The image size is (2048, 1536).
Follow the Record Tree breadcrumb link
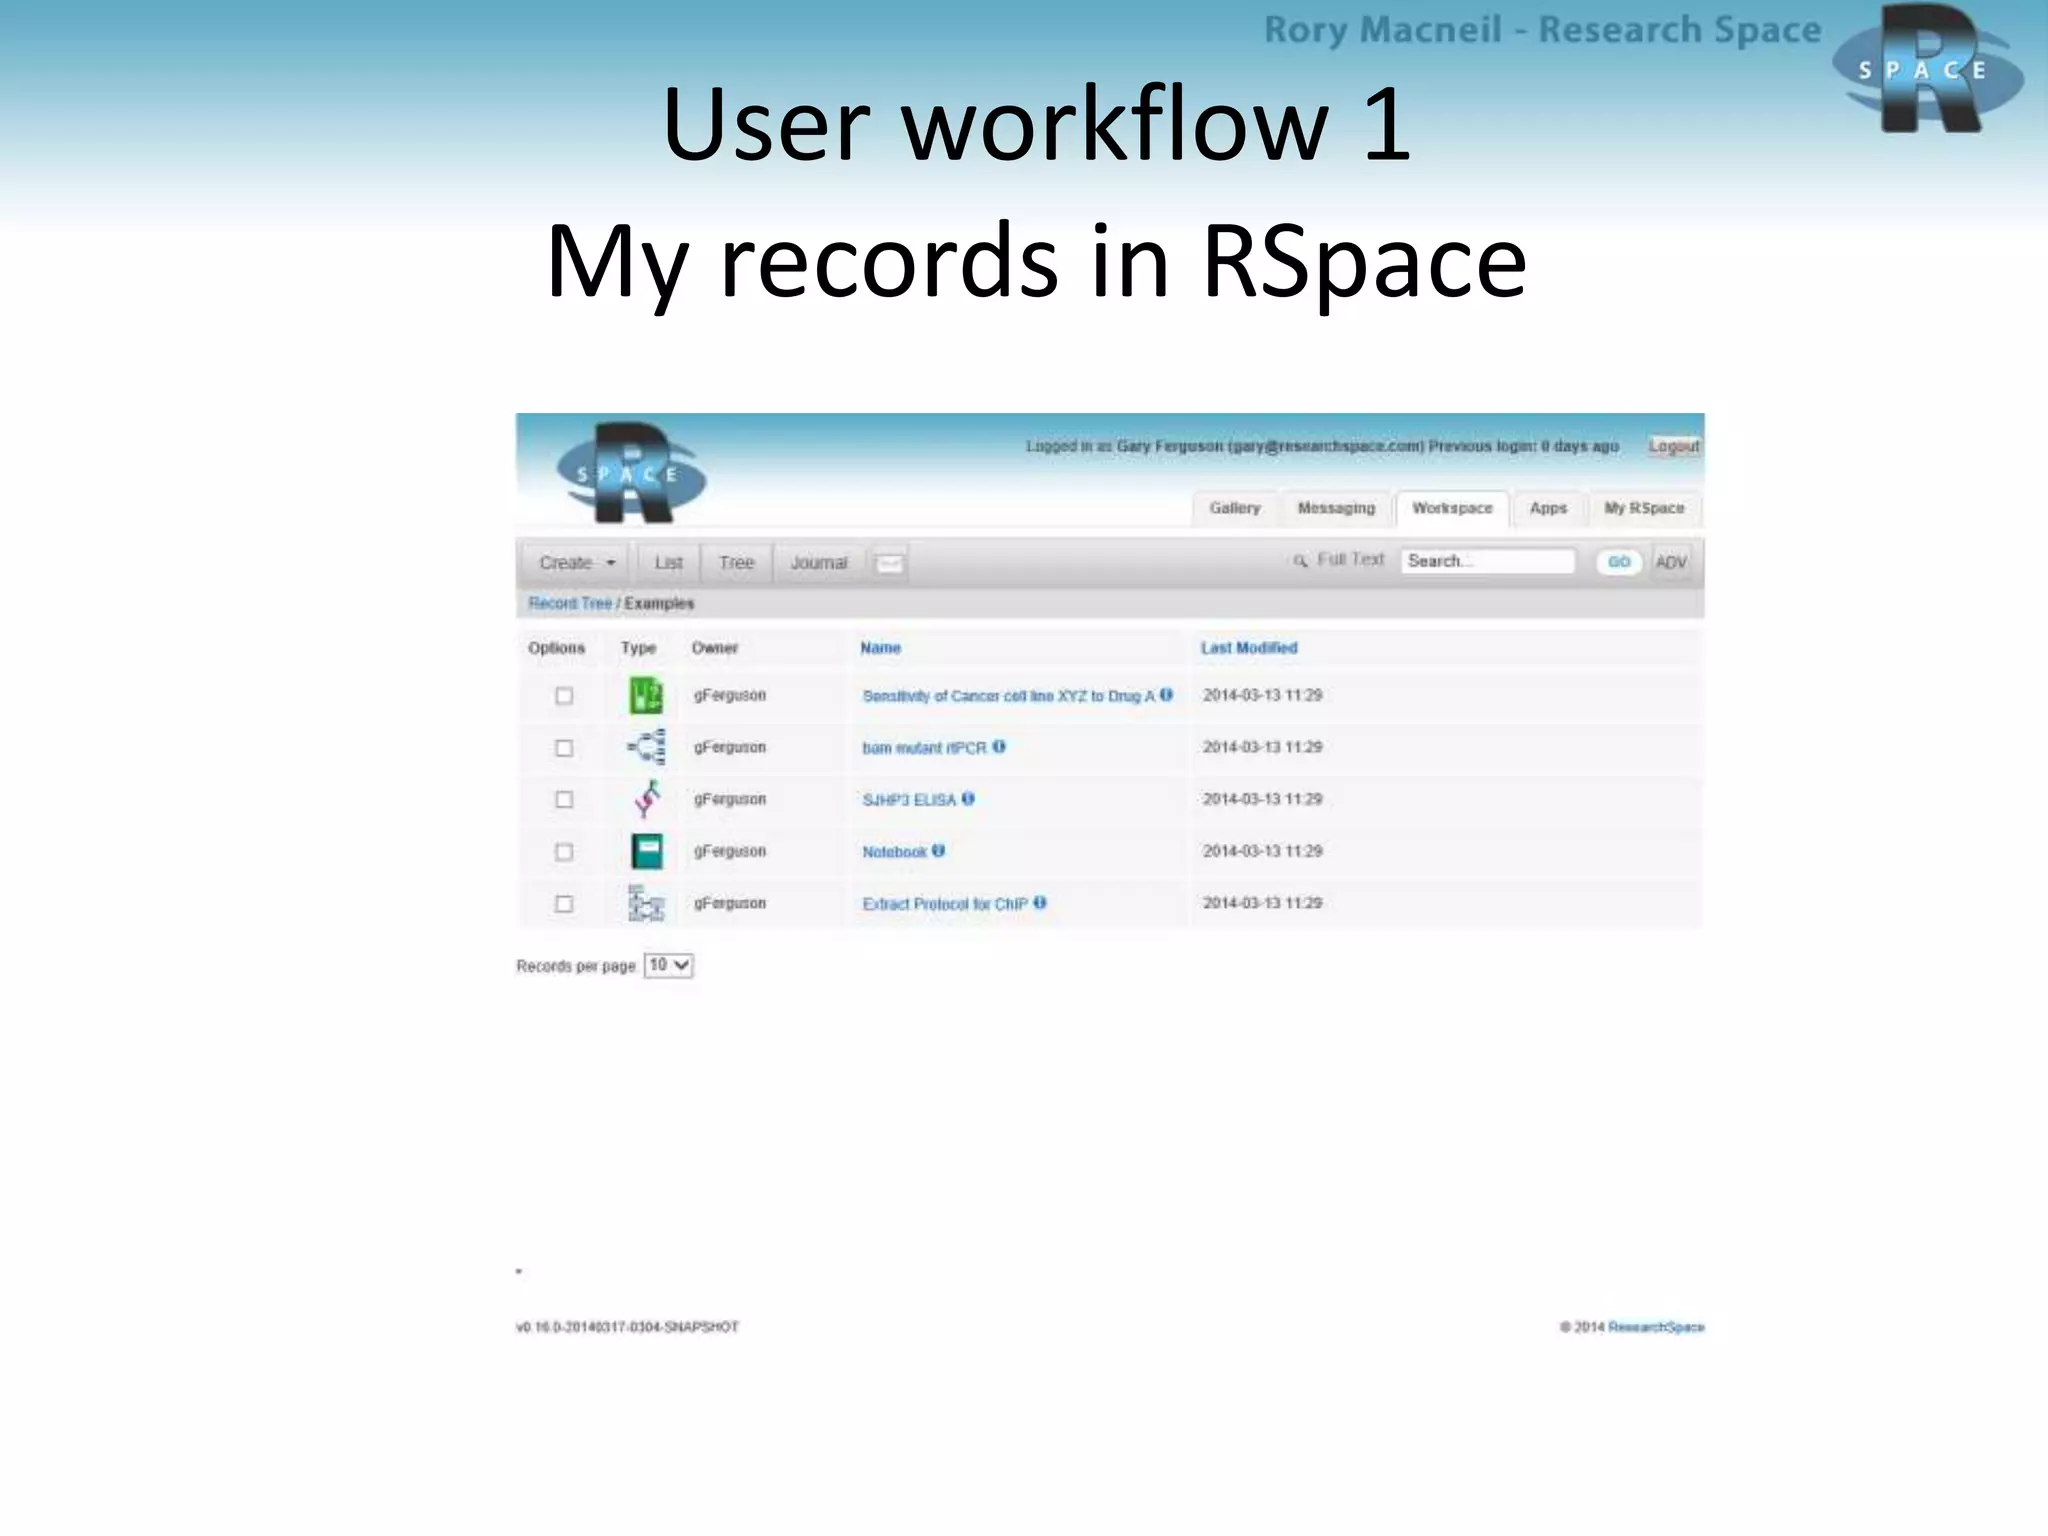[x=570, y=603]
